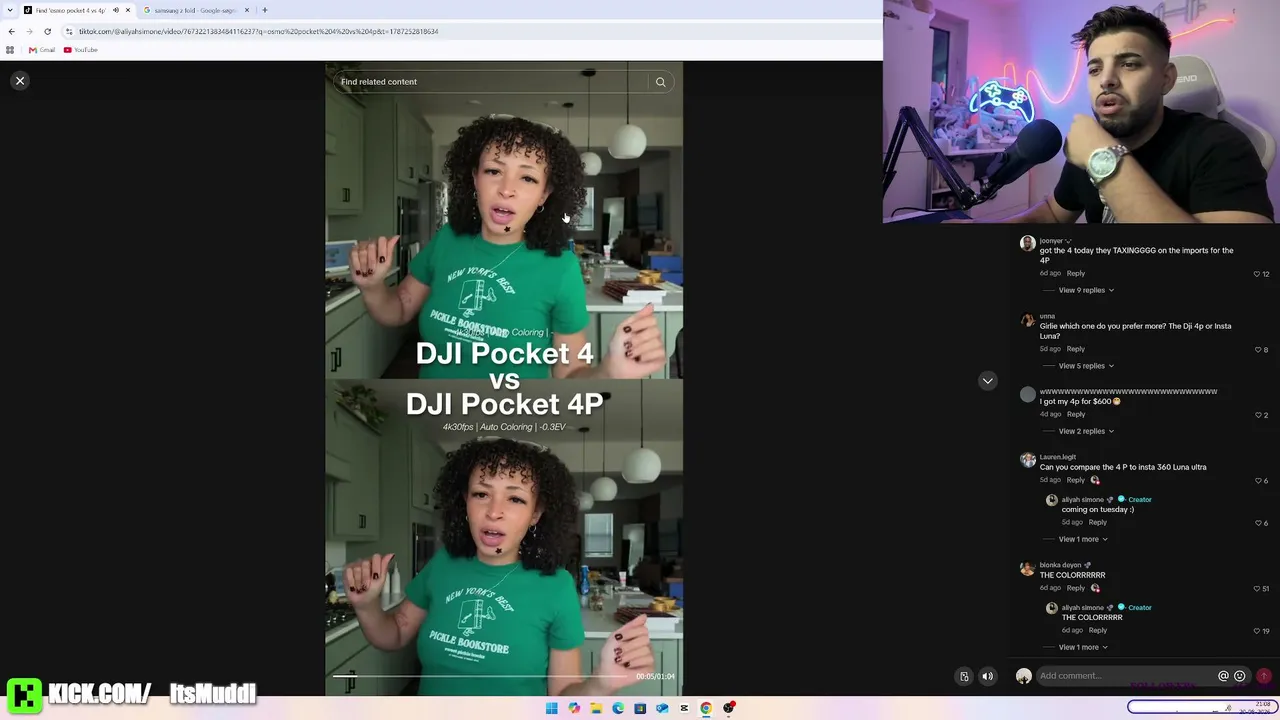Screen dimensions: 1280x720
Task: Click bionka deyon's username
Action: [x=1060, y=565]
